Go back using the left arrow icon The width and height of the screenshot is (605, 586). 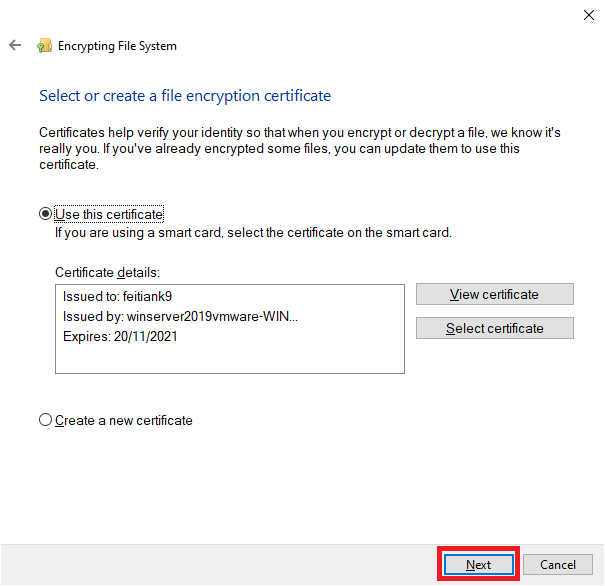[15, 45]
